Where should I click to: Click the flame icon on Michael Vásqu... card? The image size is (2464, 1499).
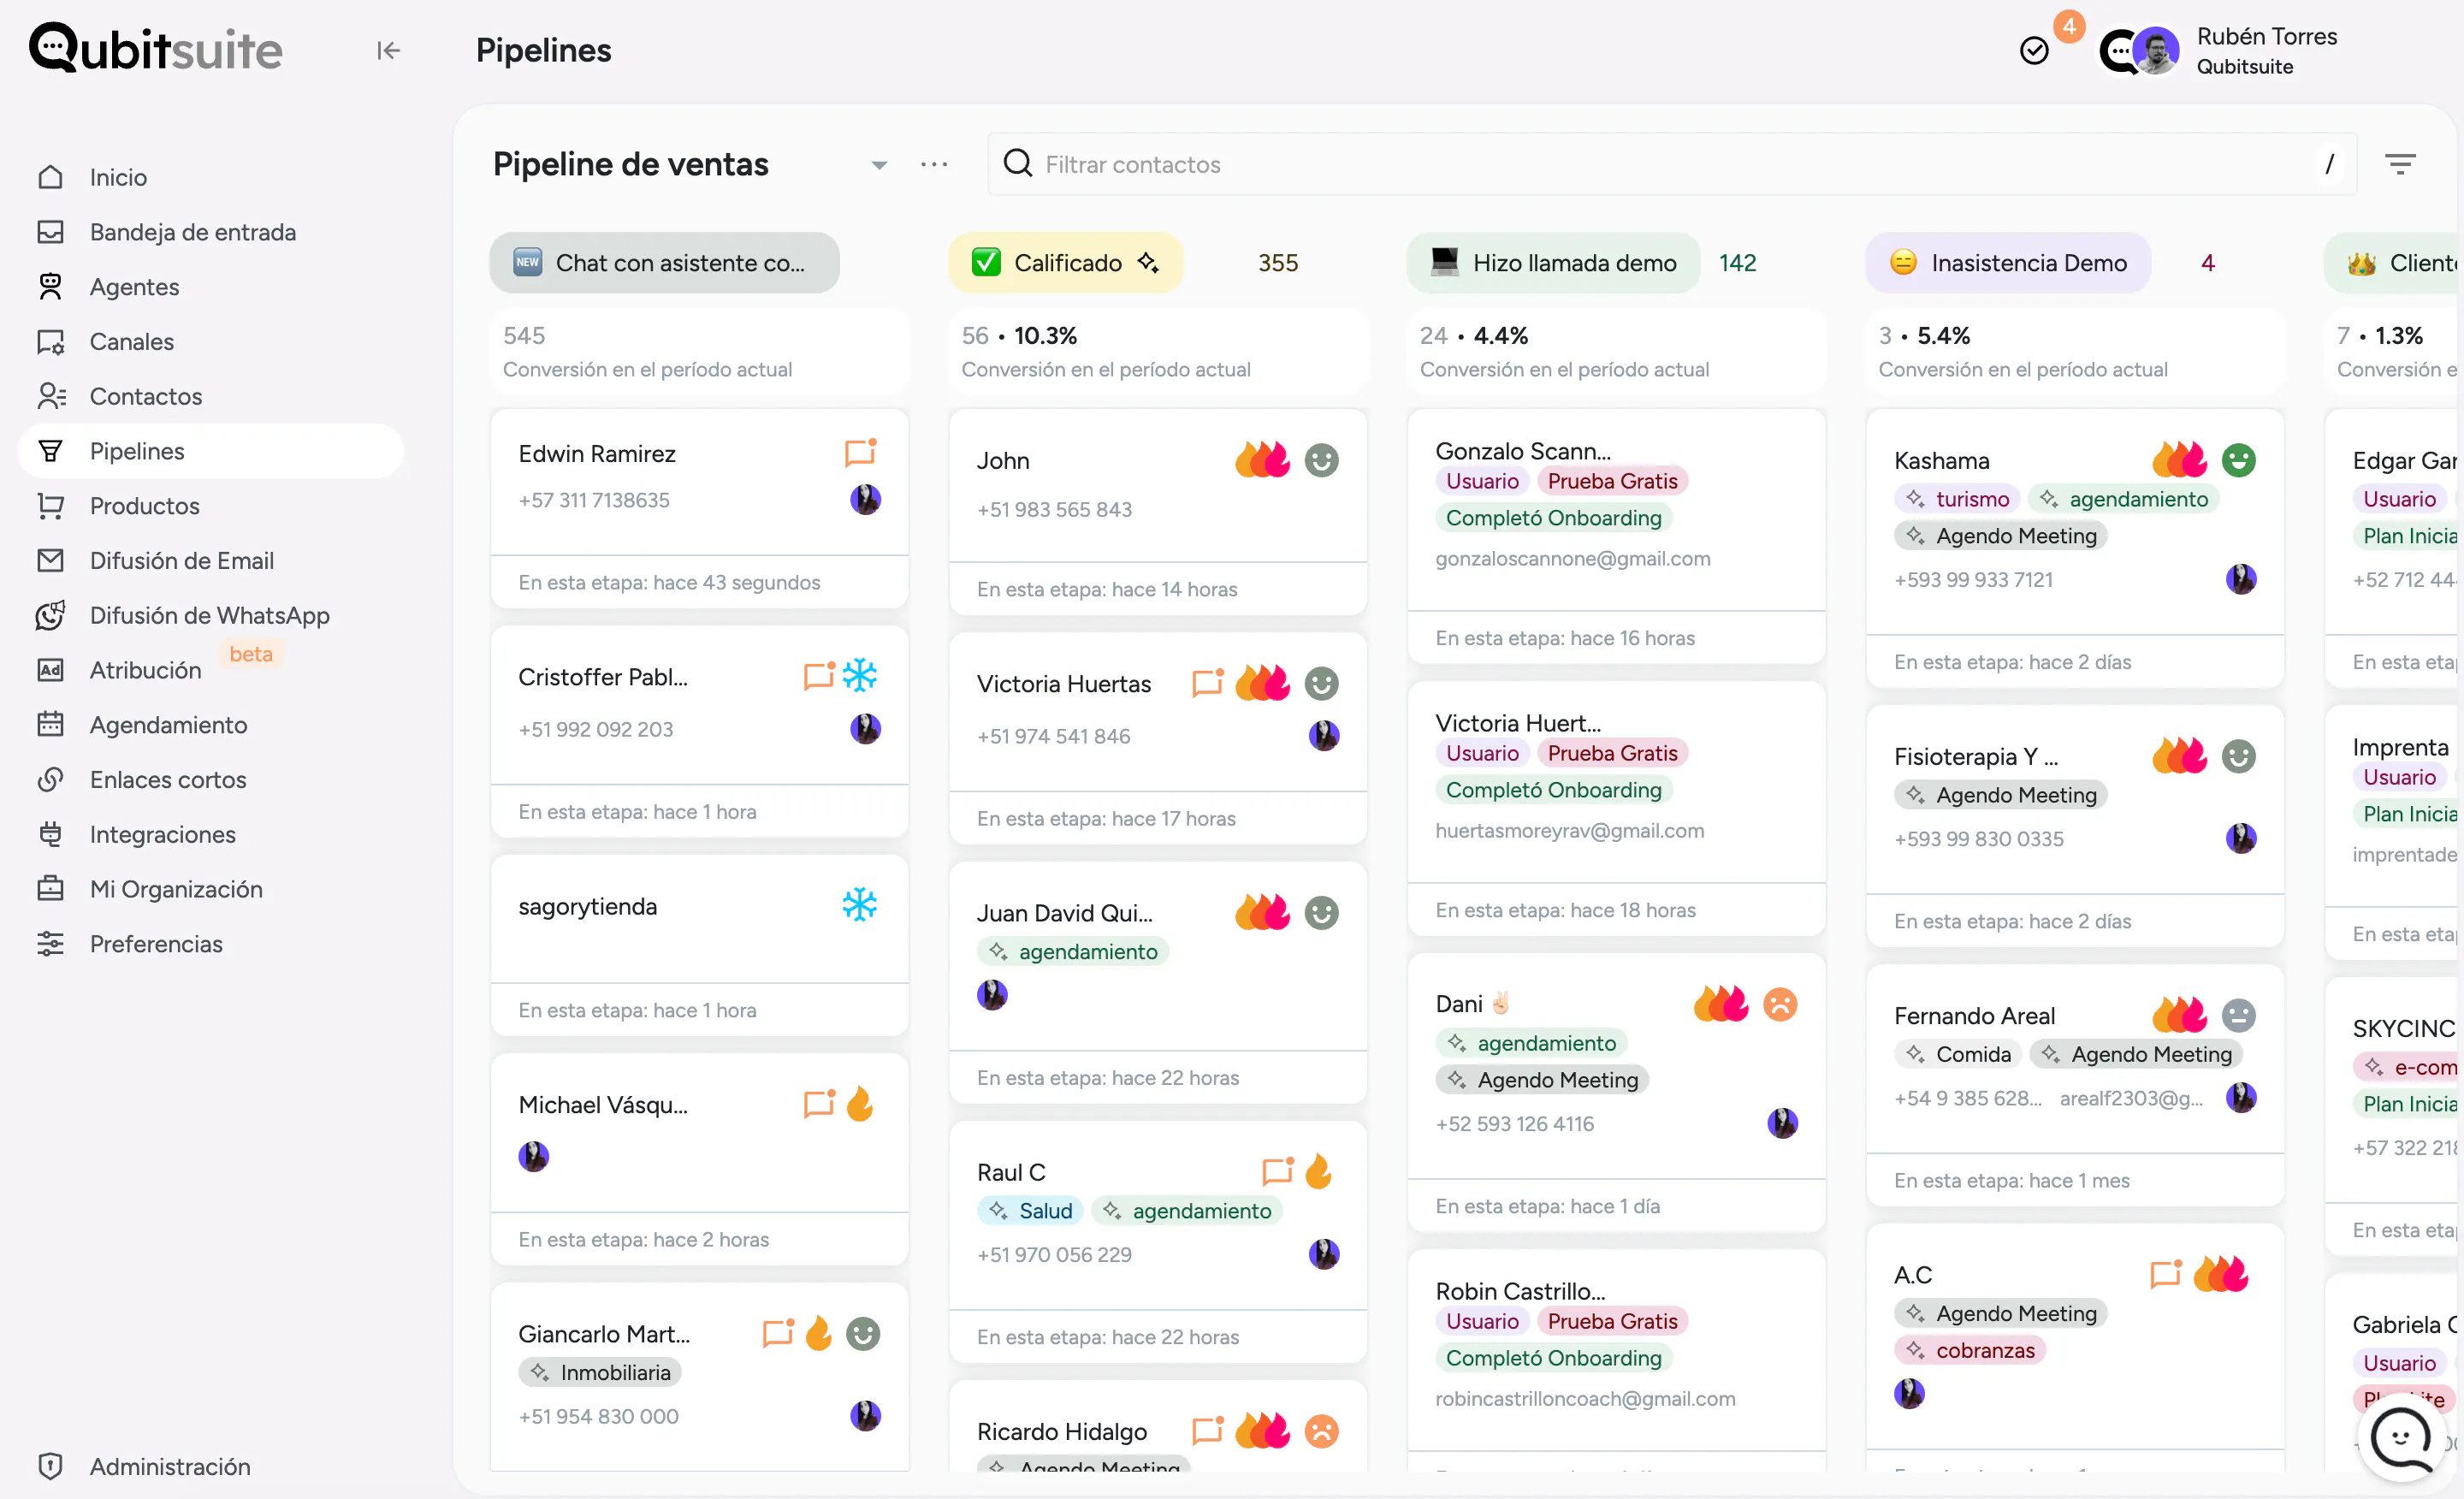pyautogui.click(x=860, y=1104)
